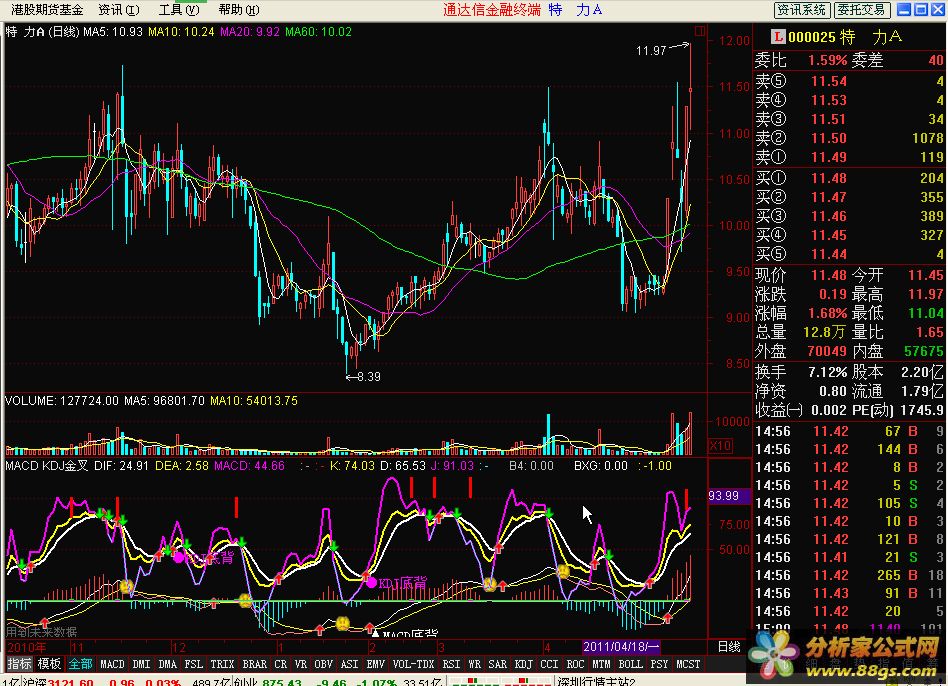Image resolution: width=948 pixels, height=686 pixels.
Task: Click the tick row showing 265 B
Action: (849, 575)
